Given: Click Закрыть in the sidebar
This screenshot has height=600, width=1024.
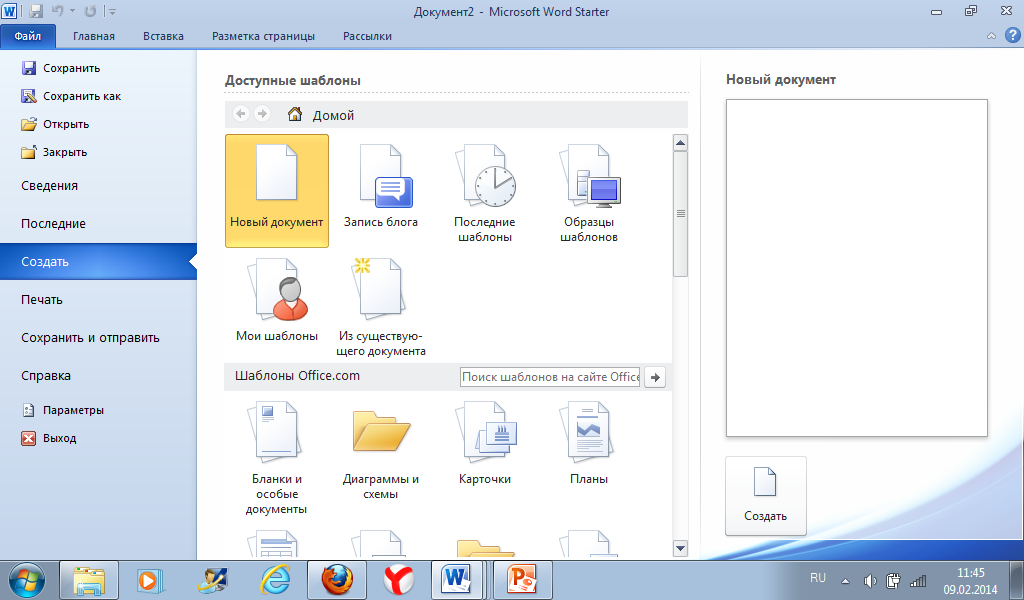Looking at the screenshot, I should pos(54,152).
